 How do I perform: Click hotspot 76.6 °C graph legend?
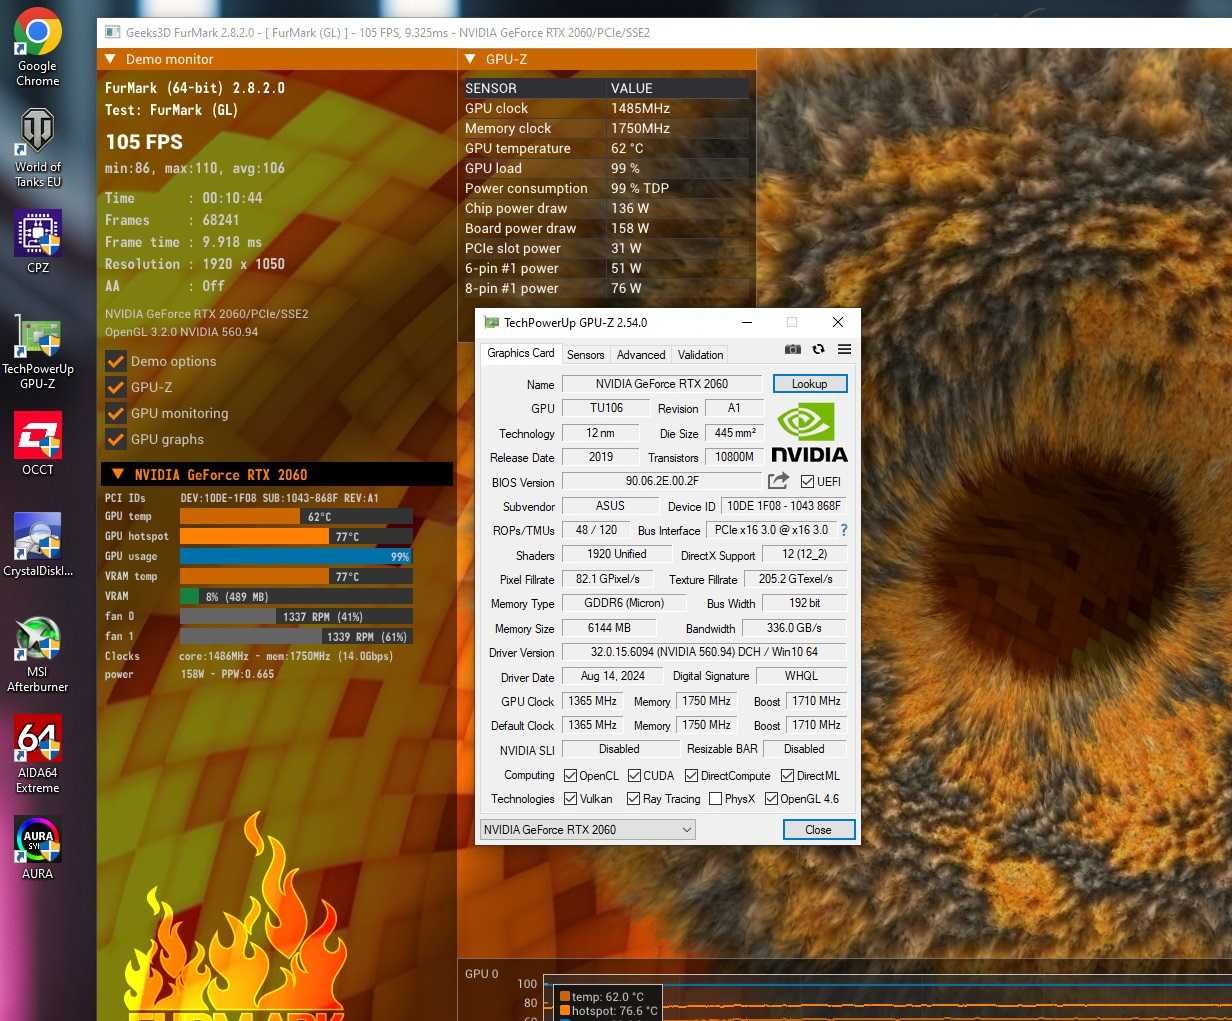coord(609,1011)
